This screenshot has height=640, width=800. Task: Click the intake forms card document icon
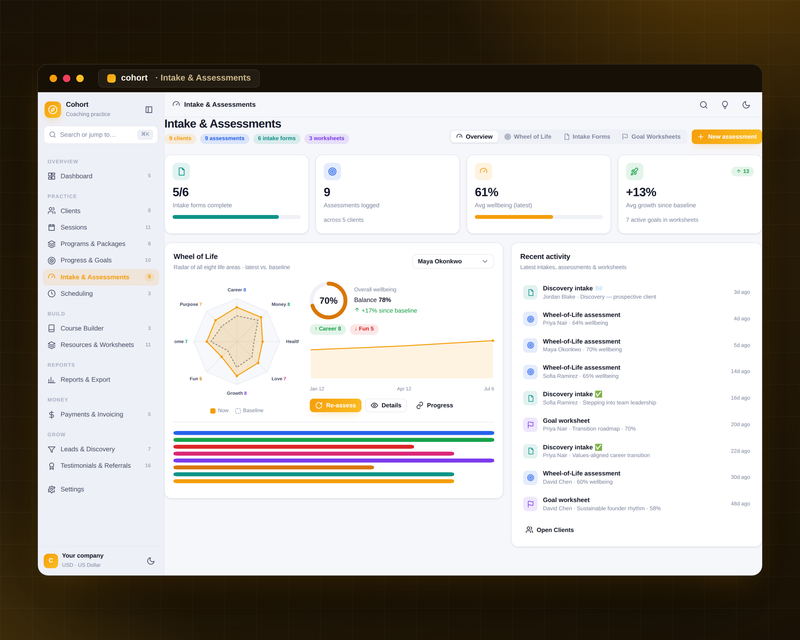181,171
